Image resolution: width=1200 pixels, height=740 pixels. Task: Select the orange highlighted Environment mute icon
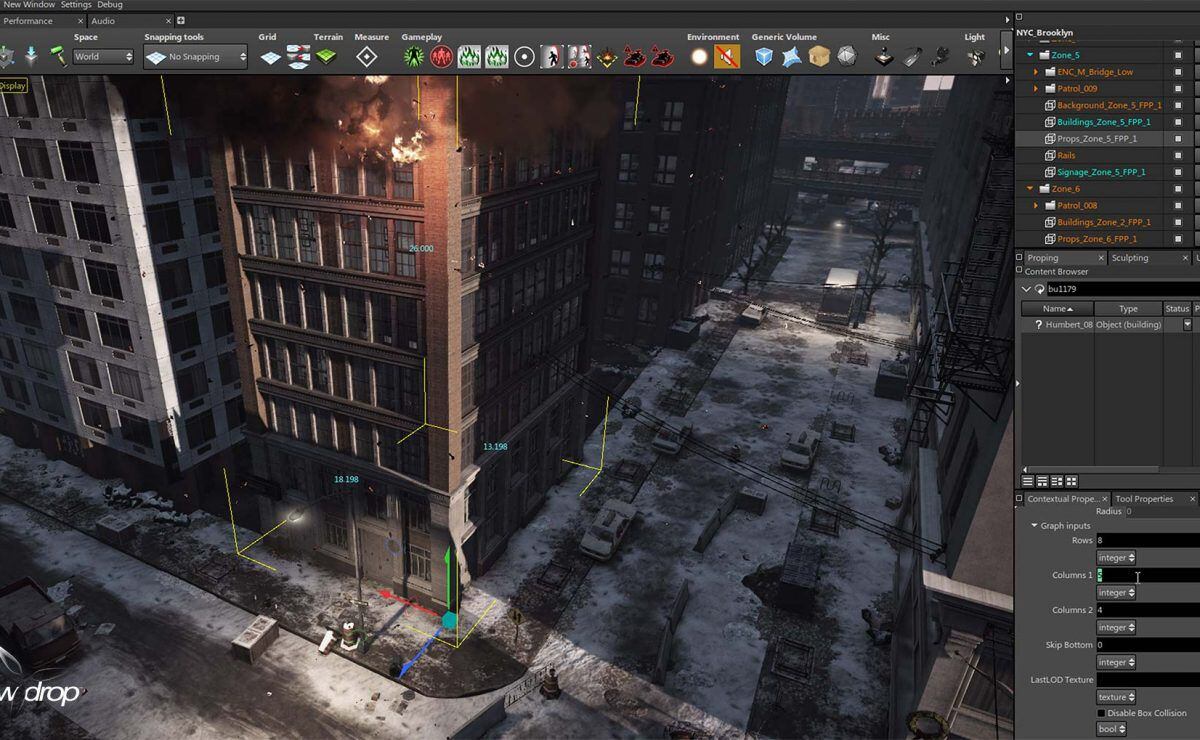(727, 57)
